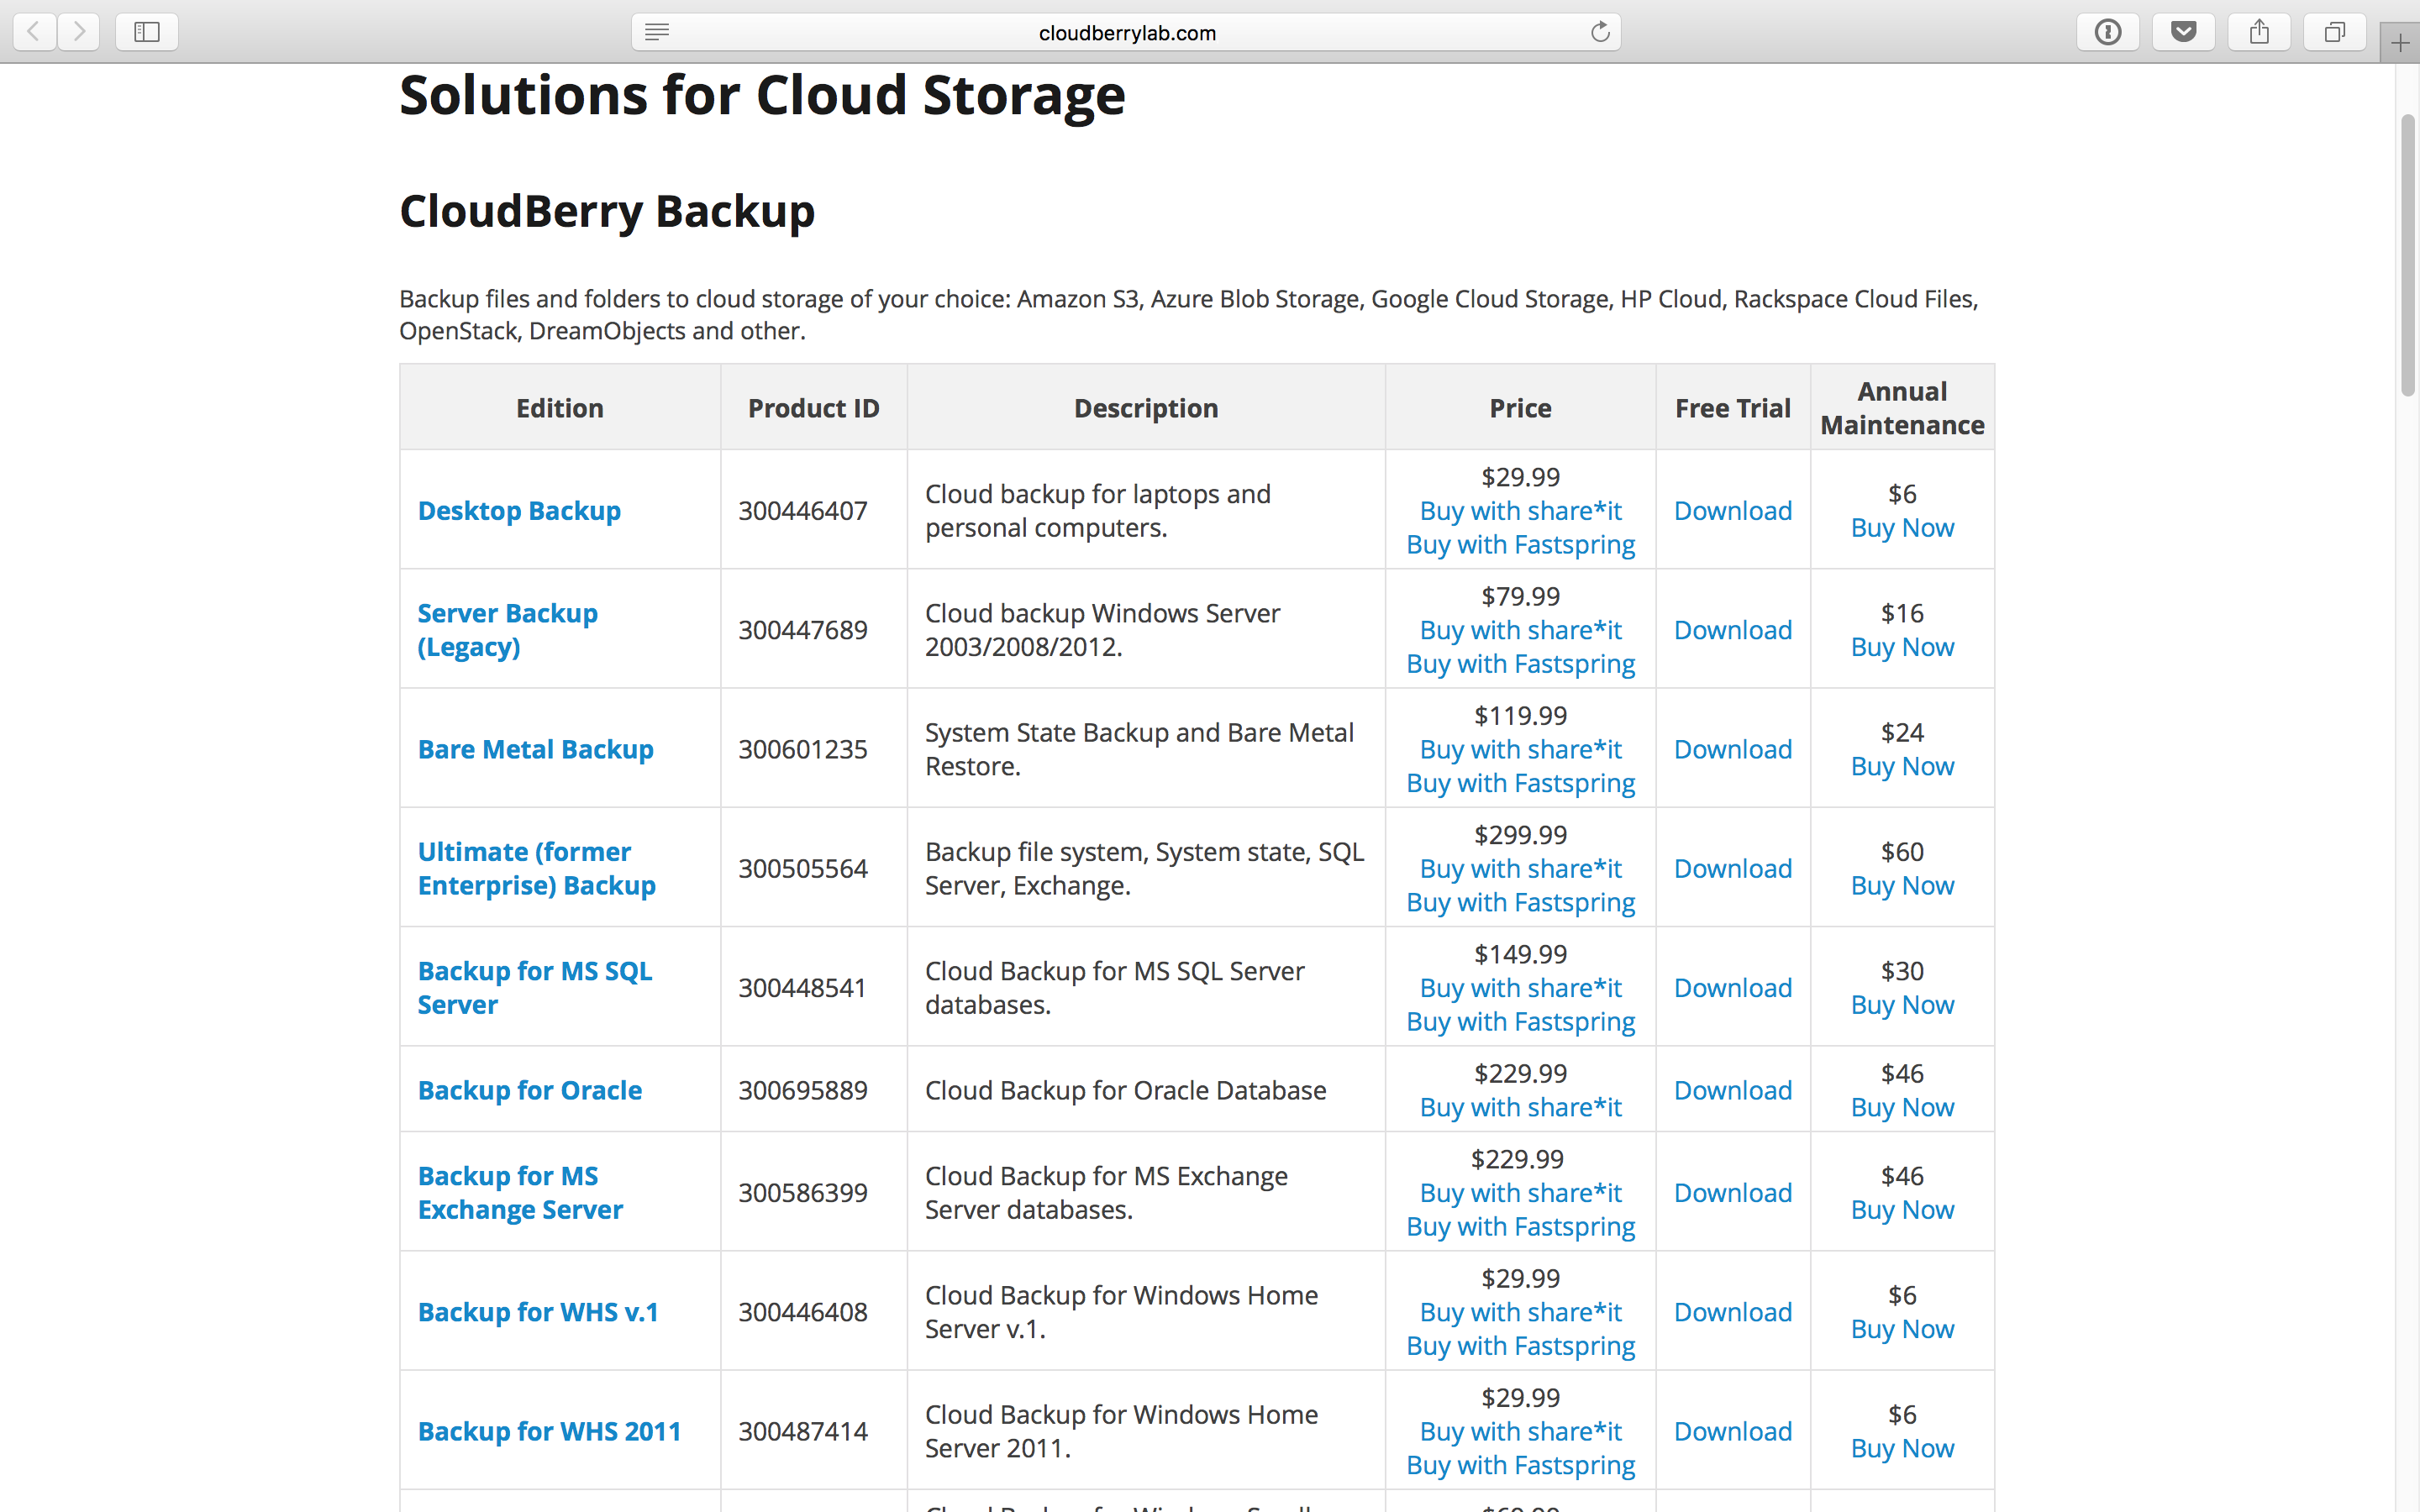Open a new tab with plus button
The width and height of the screenshot is (2420, 1512).
pyautogui.click(x=2400, y=43)
